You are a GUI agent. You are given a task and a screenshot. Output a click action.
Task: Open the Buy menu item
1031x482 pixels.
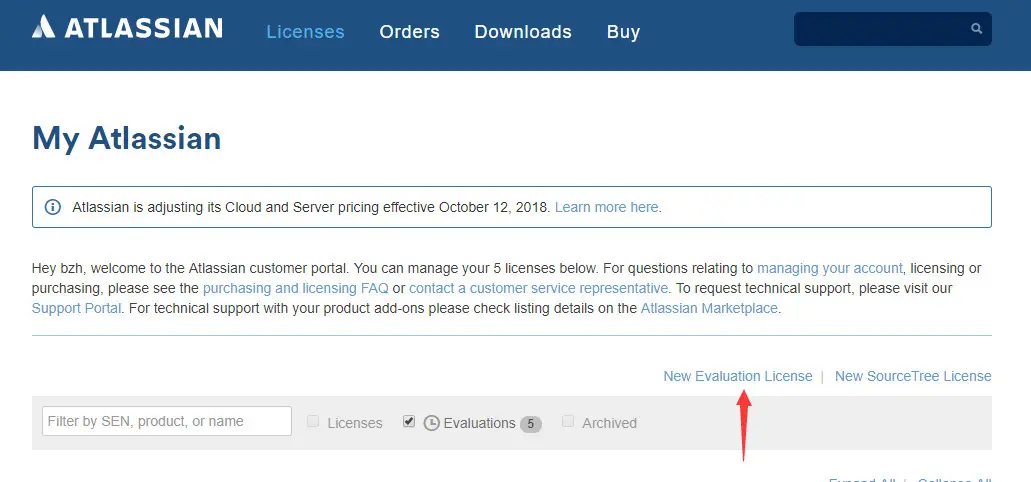623,32
